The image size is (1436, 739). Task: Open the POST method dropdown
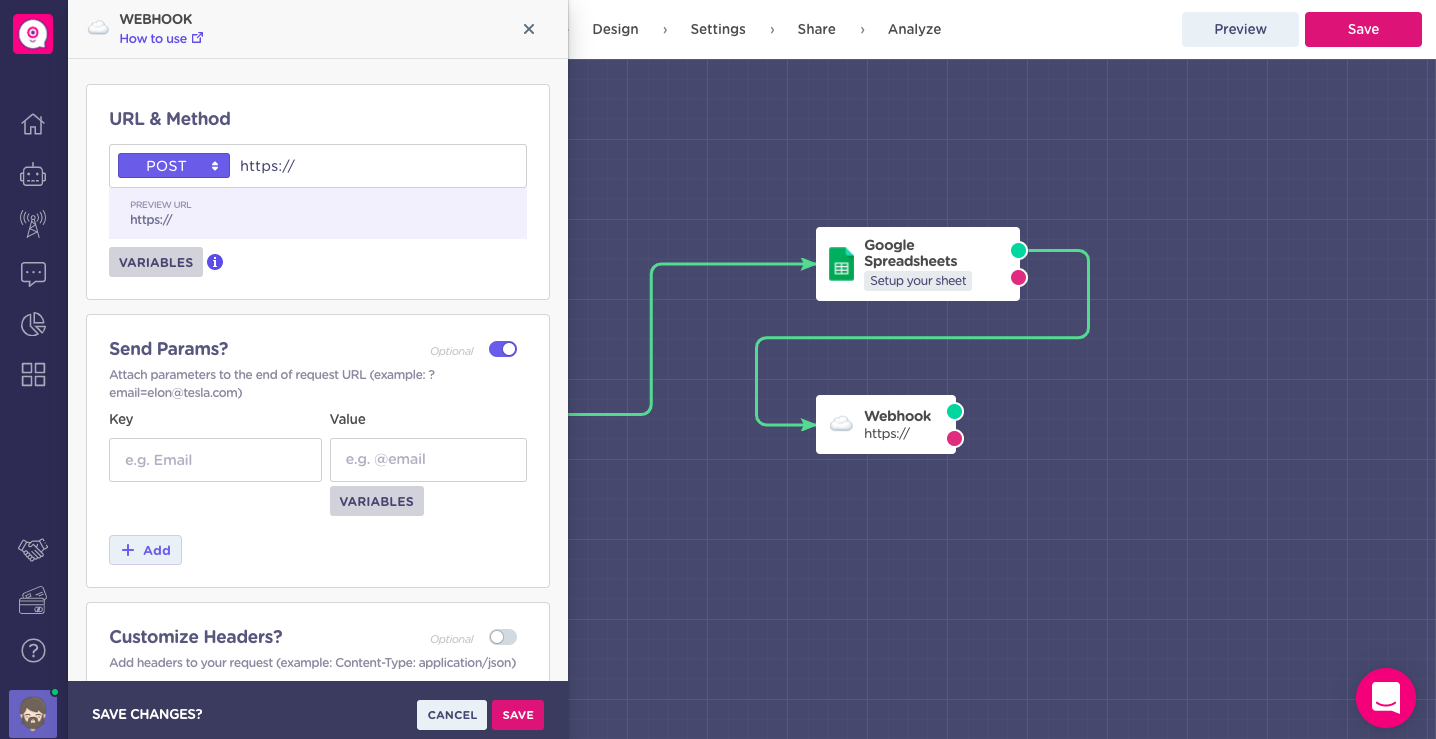174,166
